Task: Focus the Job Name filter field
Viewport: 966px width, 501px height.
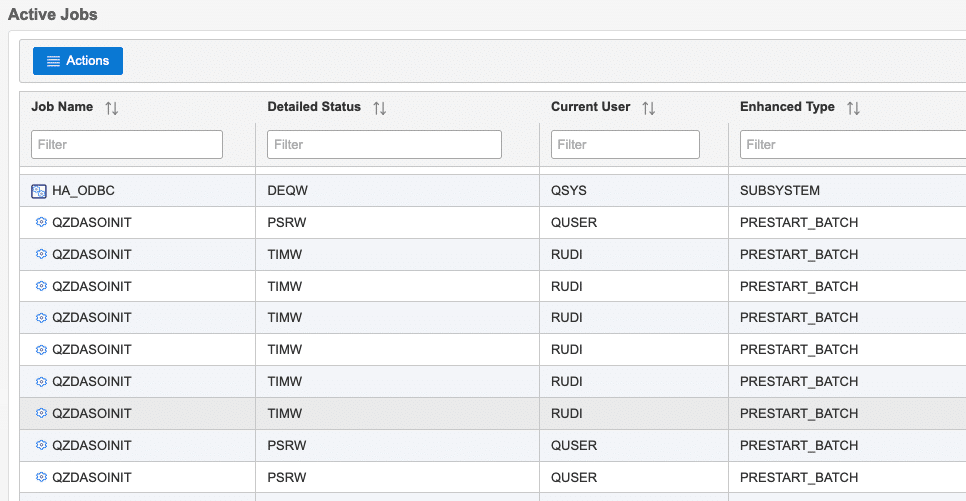Action: 127,144
